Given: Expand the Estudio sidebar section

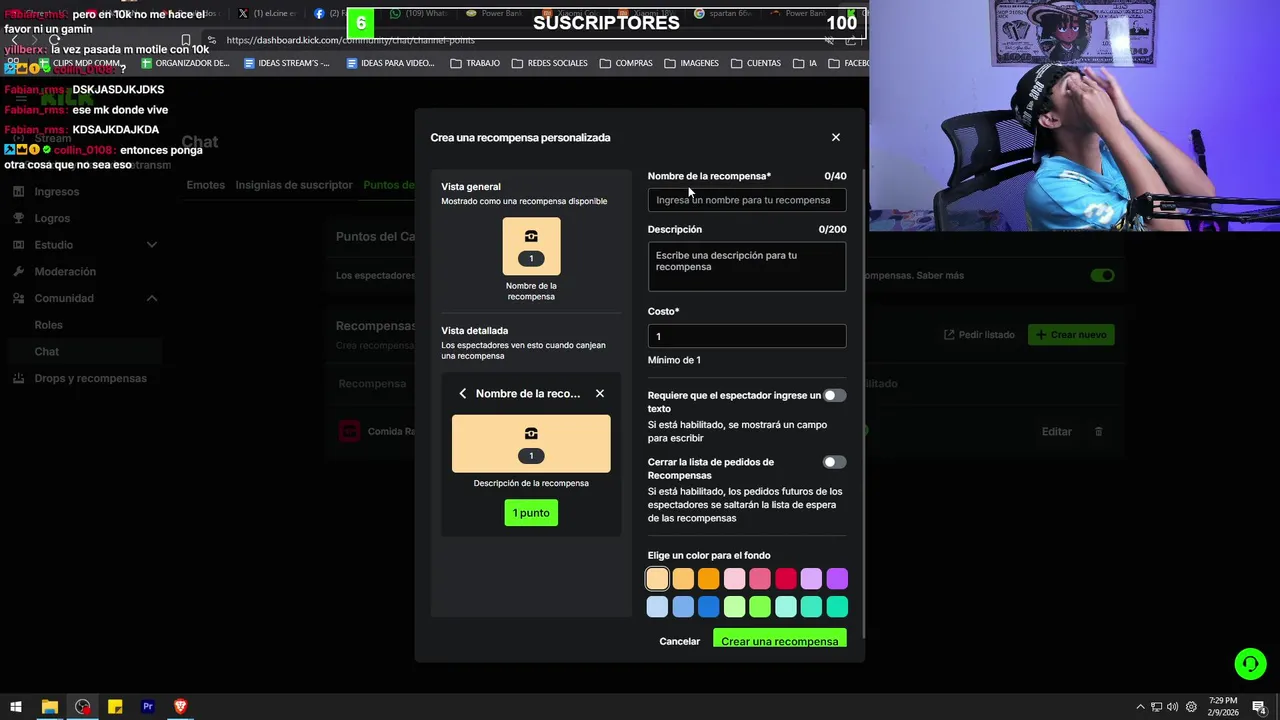Looking at the screenshot, I should coord(152,245).
